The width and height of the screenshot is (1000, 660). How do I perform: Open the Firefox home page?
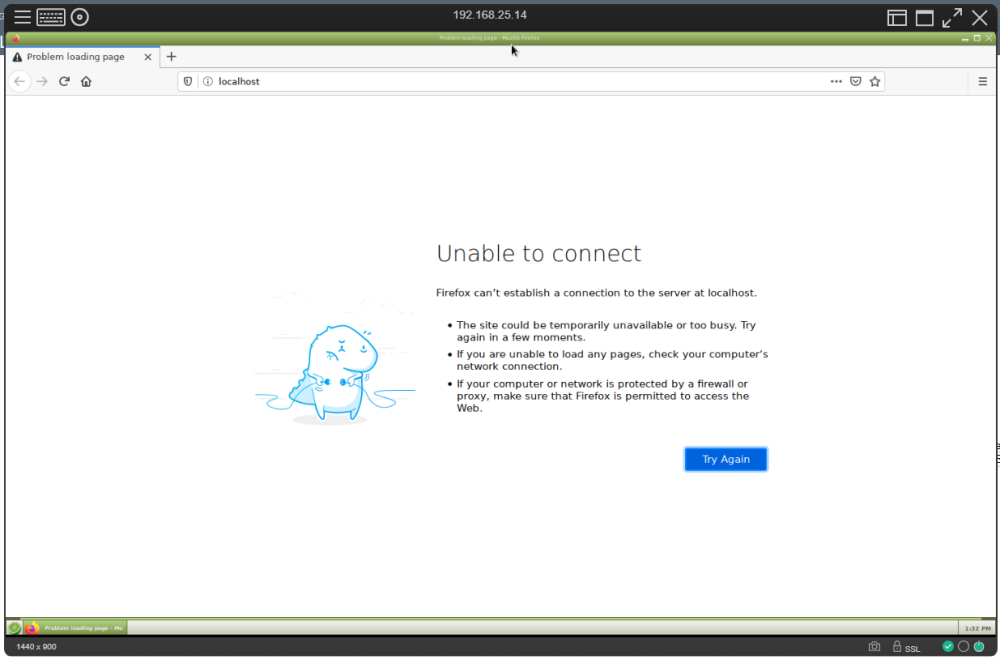pos(86,82)
